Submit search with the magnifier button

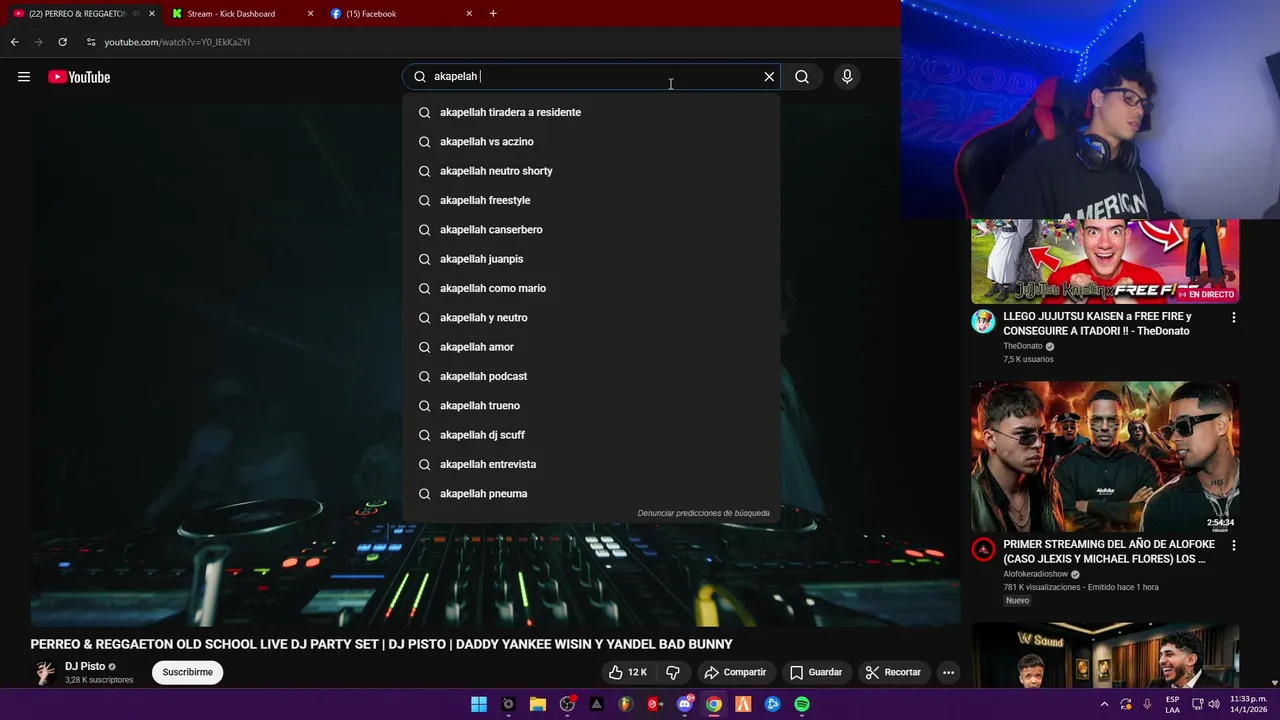click(802, 77)
